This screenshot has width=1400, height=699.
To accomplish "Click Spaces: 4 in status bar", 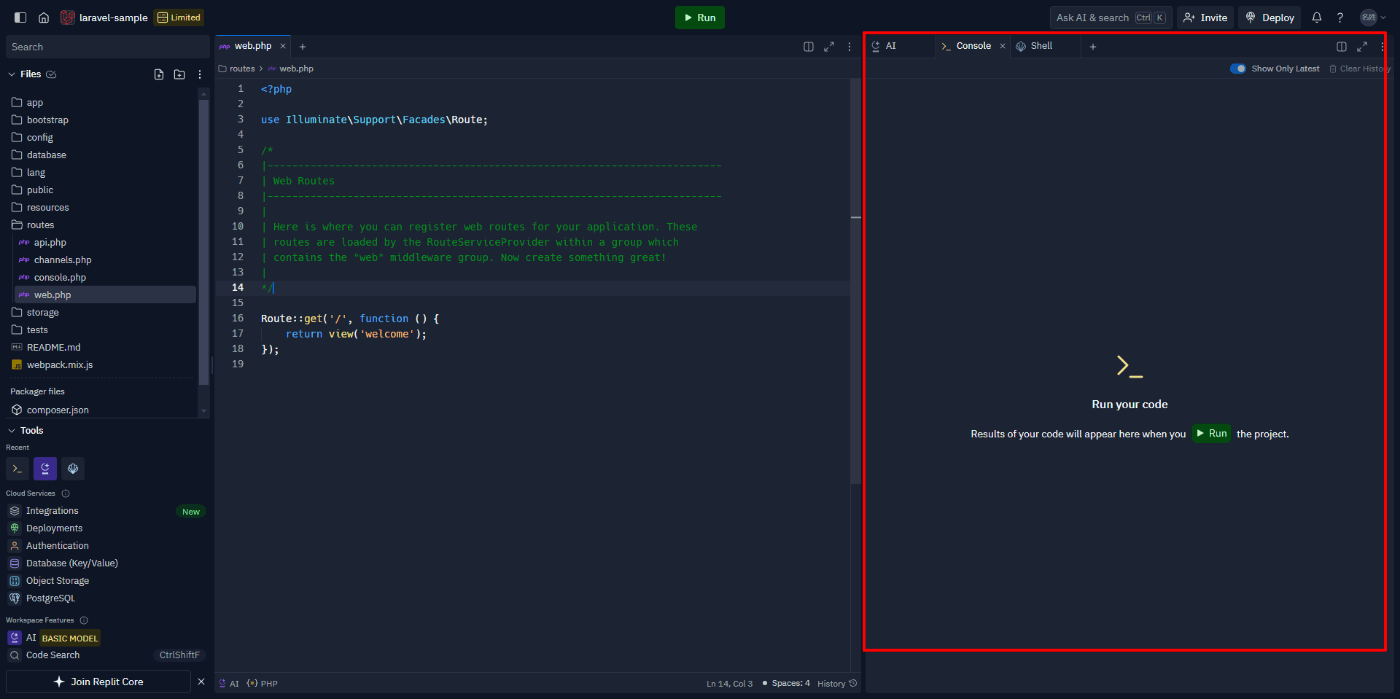I will point(786,684).
